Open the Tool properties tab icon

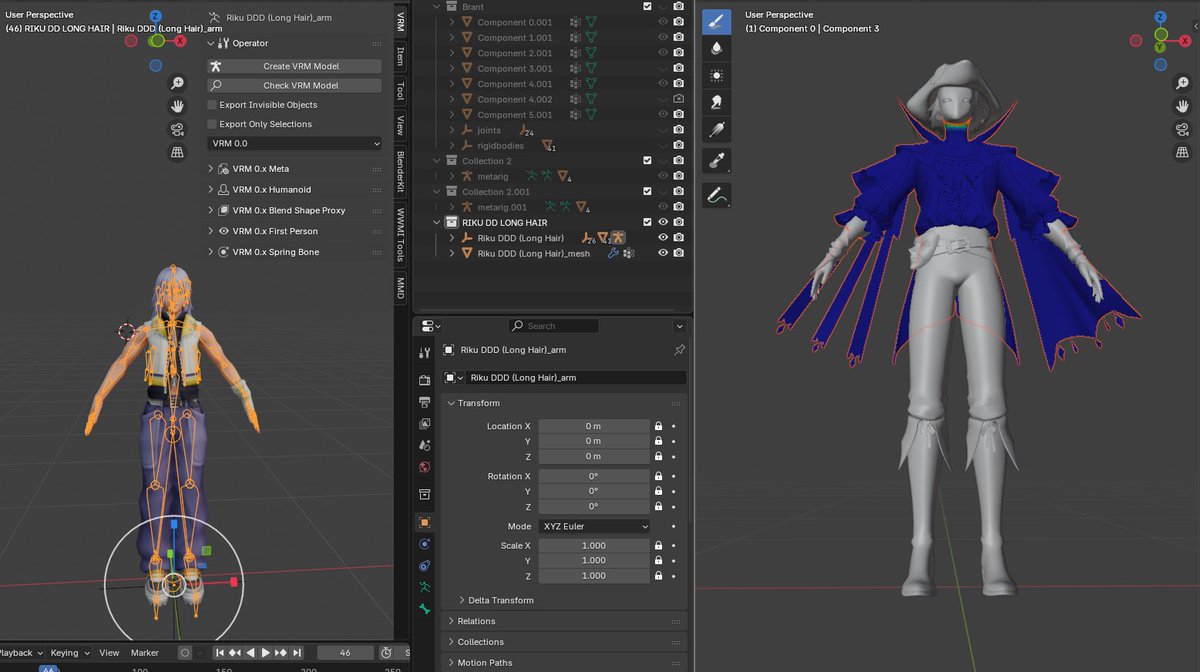pyautogui.click(x=424, y=352)
